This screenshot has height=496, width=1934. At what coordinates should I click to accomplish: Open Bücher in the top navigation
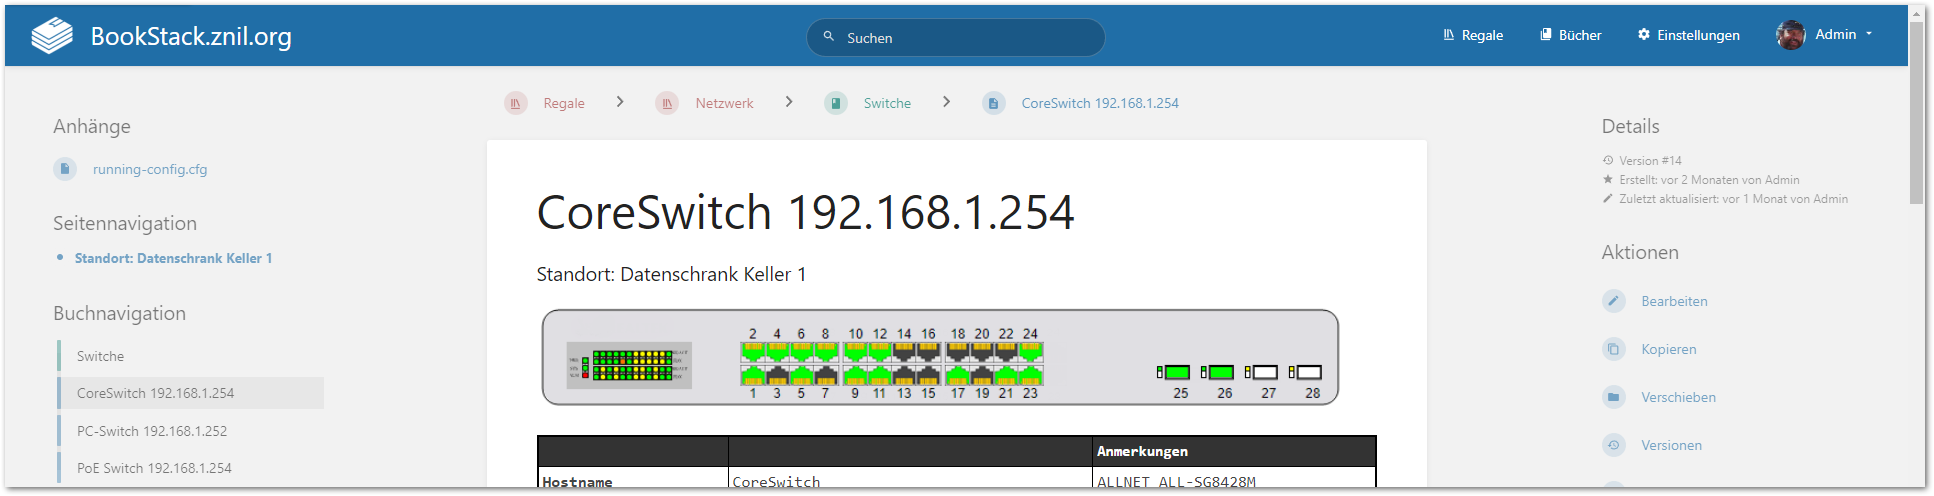[1570, 35]
